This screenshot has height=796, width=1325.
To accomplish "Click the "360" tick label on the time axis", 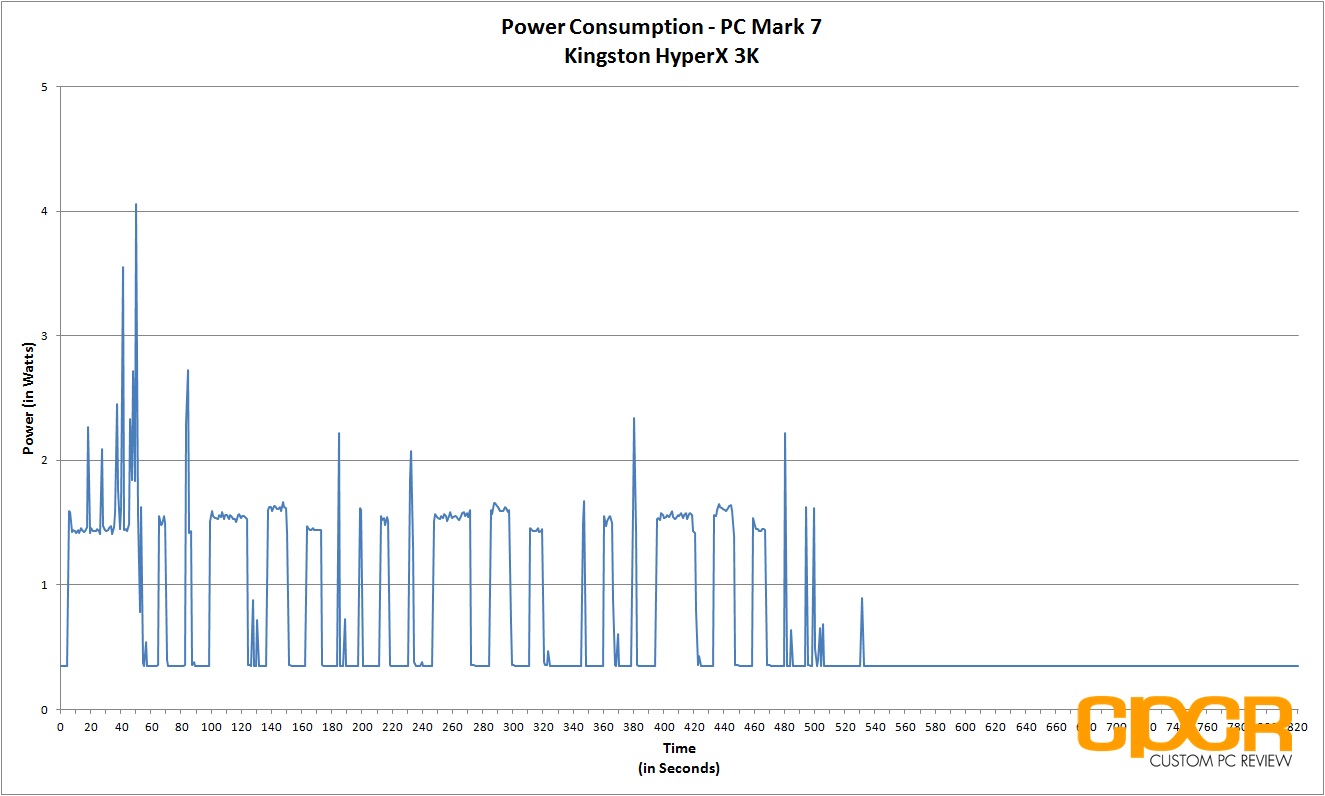I will click(x=604, y=727).
